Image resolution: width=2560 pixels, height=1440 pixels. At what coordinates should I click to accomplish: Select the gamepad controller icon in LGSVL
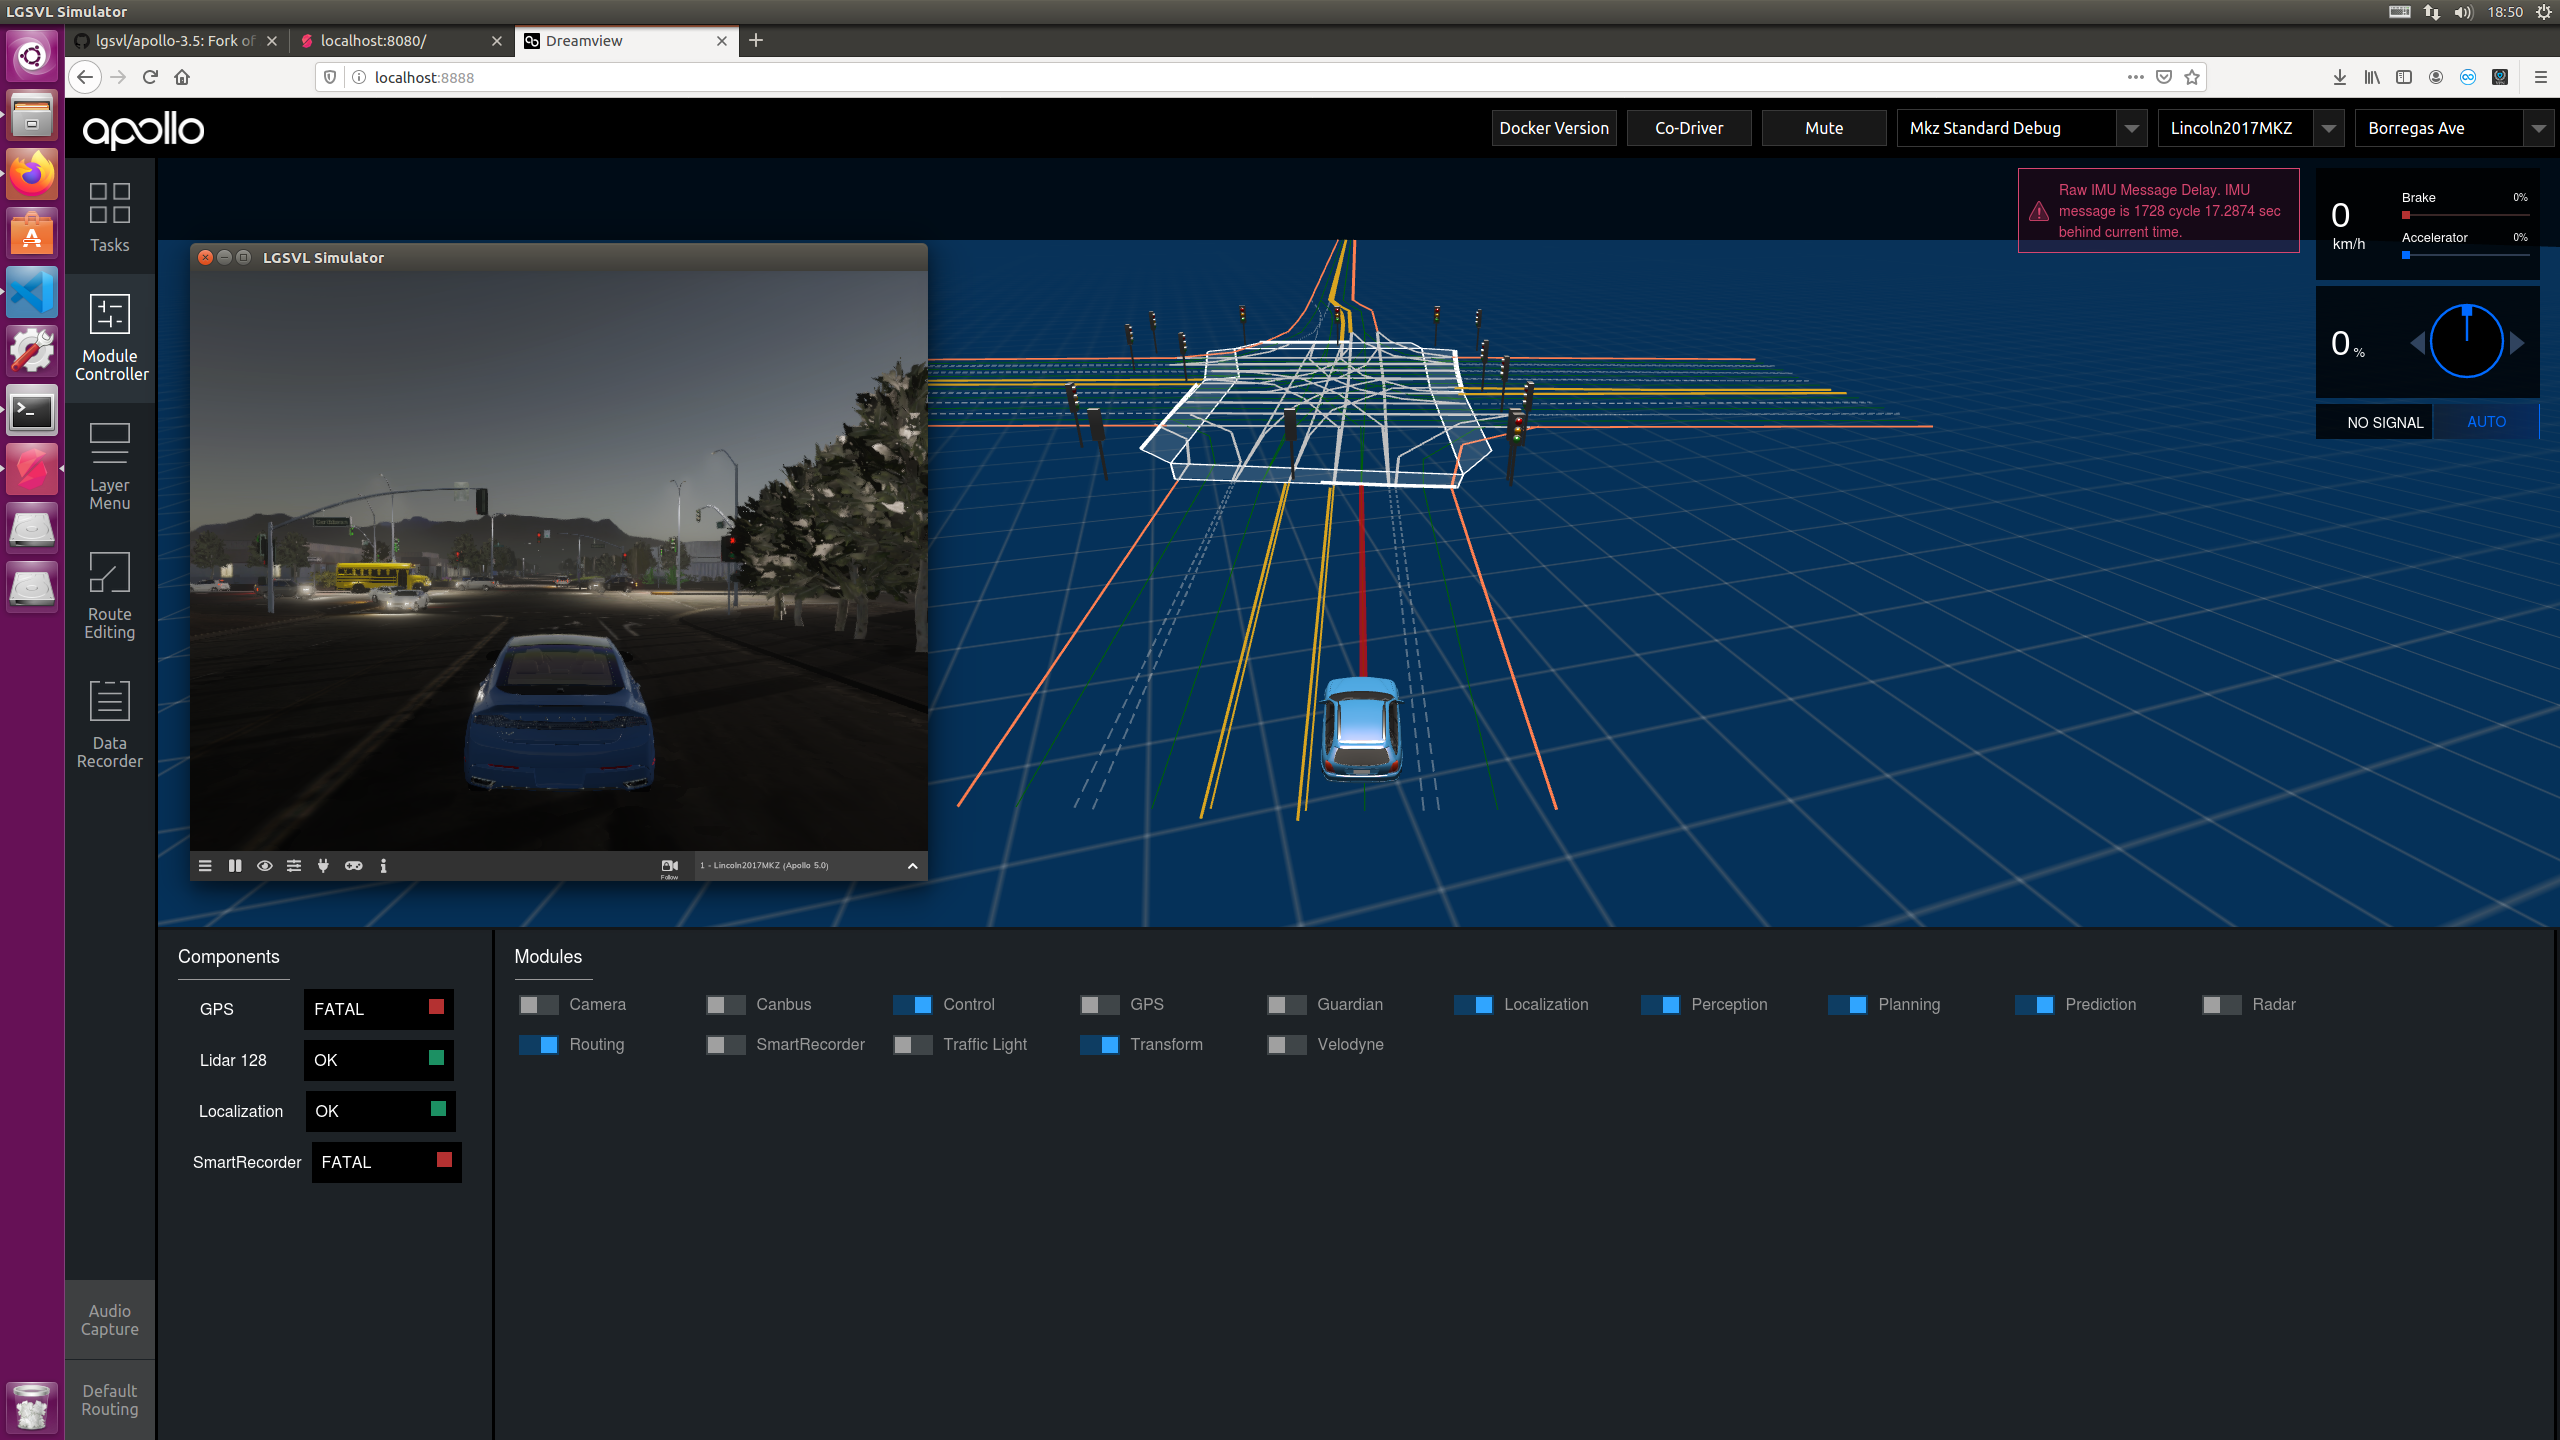tap(353, 865)
